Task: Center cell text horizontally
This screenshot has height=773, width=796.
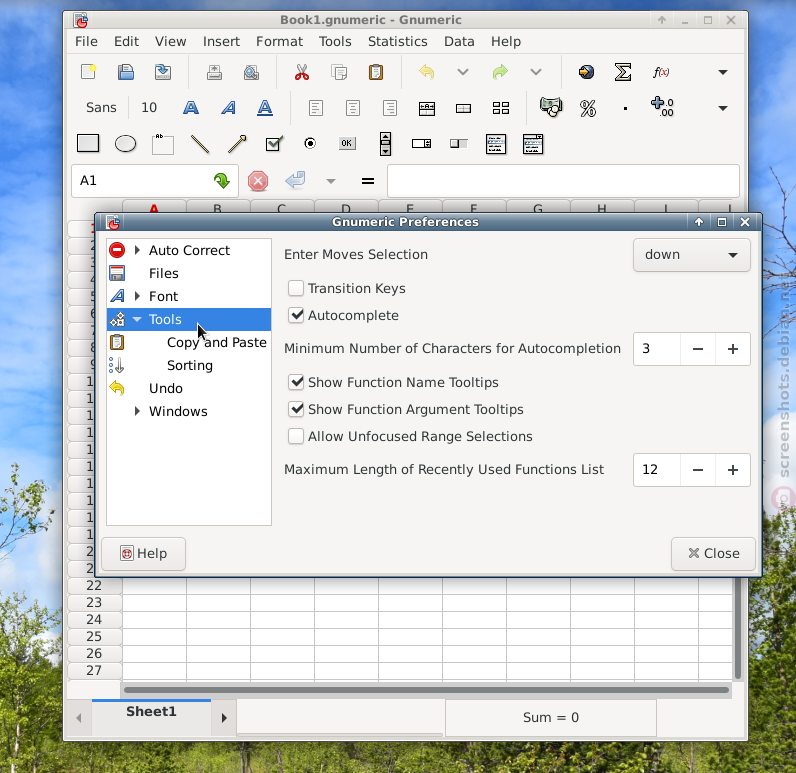Action: [353, 108]
